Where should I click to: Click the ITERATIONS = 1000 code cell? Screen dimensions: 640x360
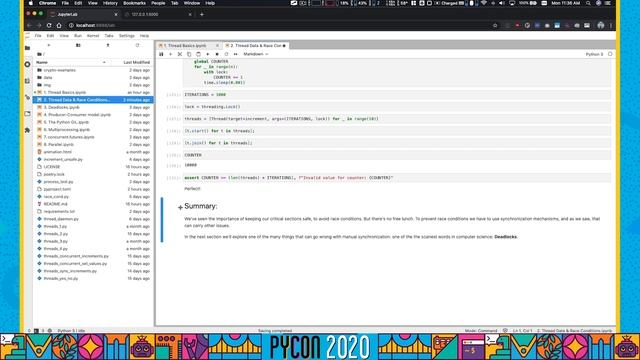pyautogui.click(x=397, y=95)
